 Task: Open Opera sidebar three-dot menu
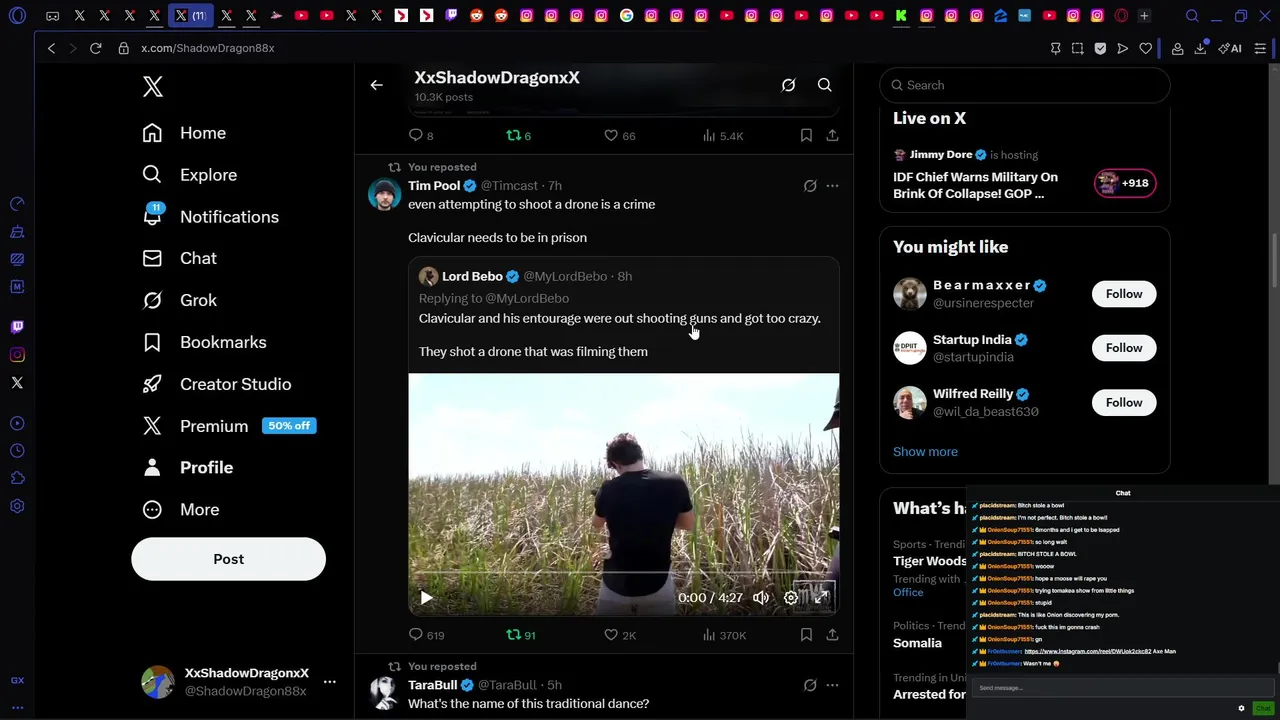(17, 707)
